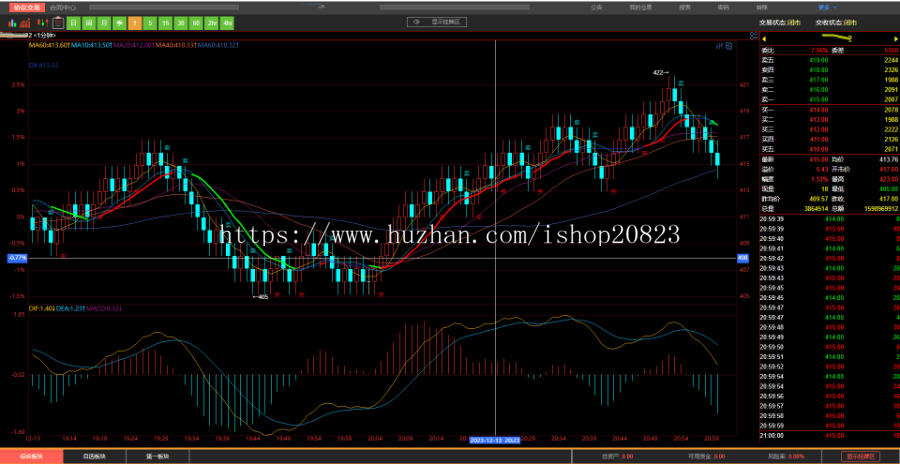
Task: Switch to daily 日 period
Action: coord(73,23)
